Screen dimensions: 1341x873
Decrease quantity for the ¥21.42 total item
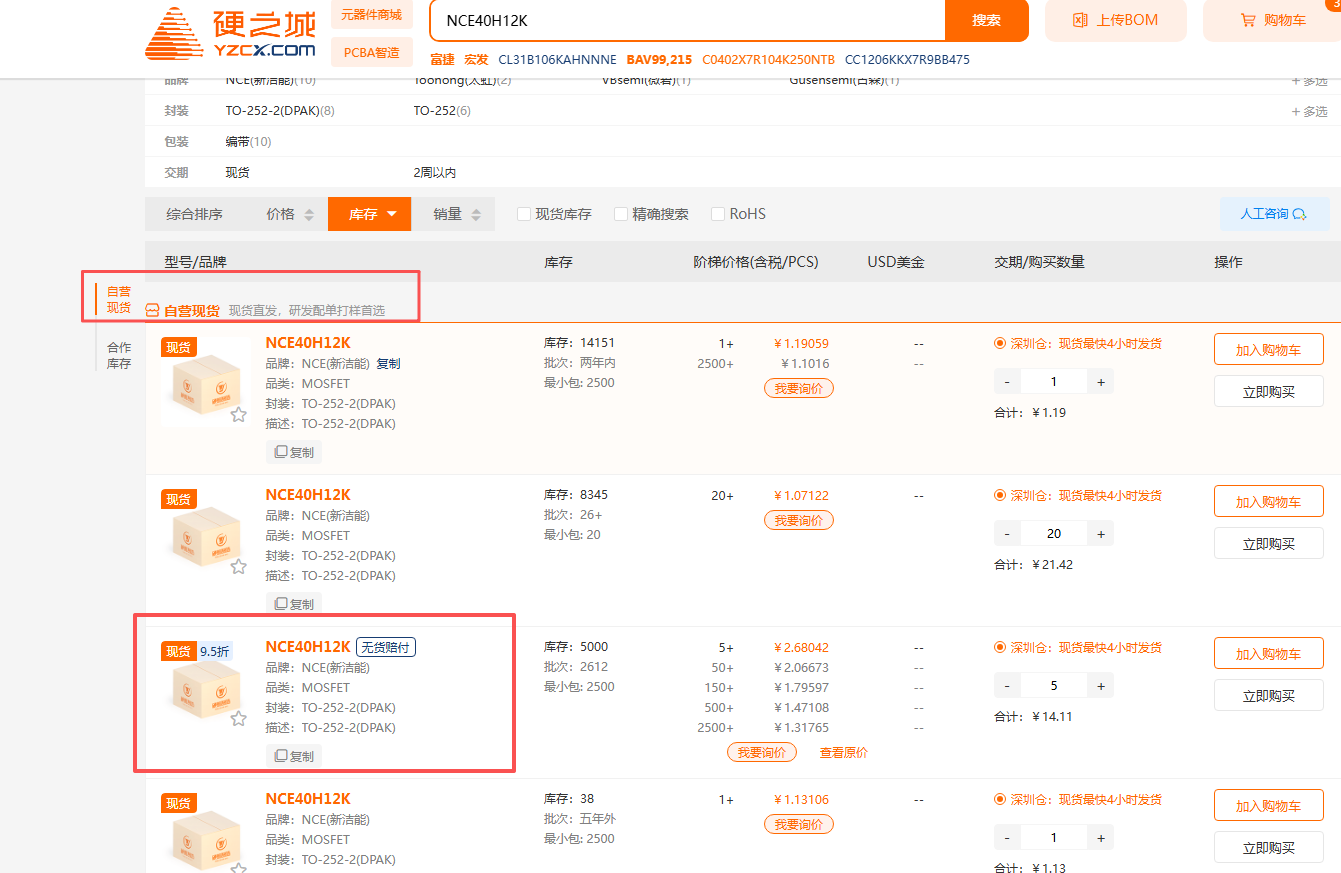point(1007,534)
